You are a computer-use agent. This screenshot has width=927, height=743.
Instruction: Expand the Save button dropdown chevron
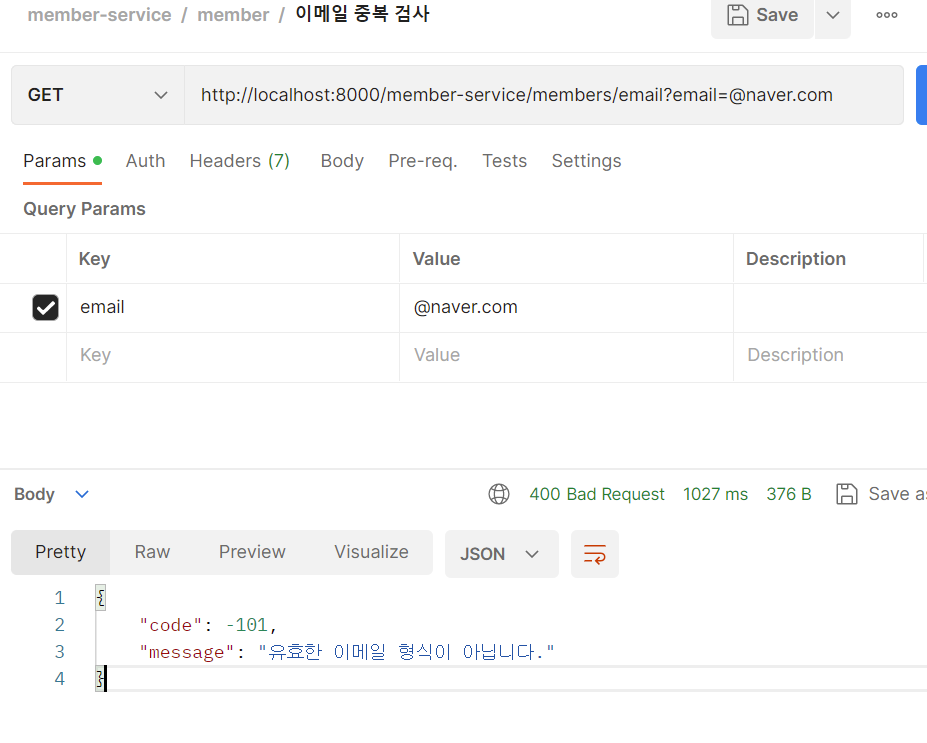832,15
